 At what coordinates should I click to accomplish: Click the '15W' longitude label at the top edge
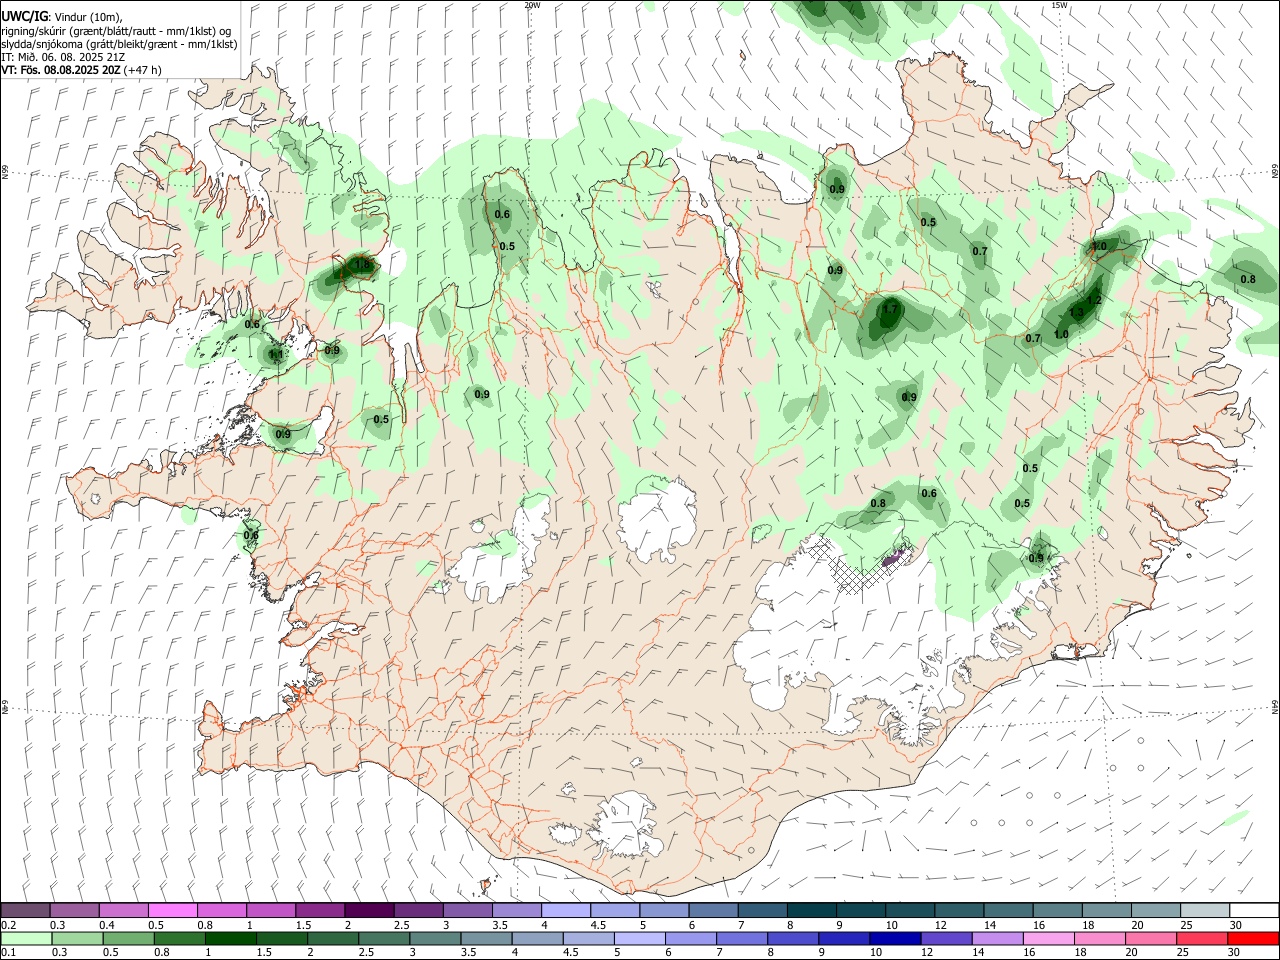click(1060, 5)
